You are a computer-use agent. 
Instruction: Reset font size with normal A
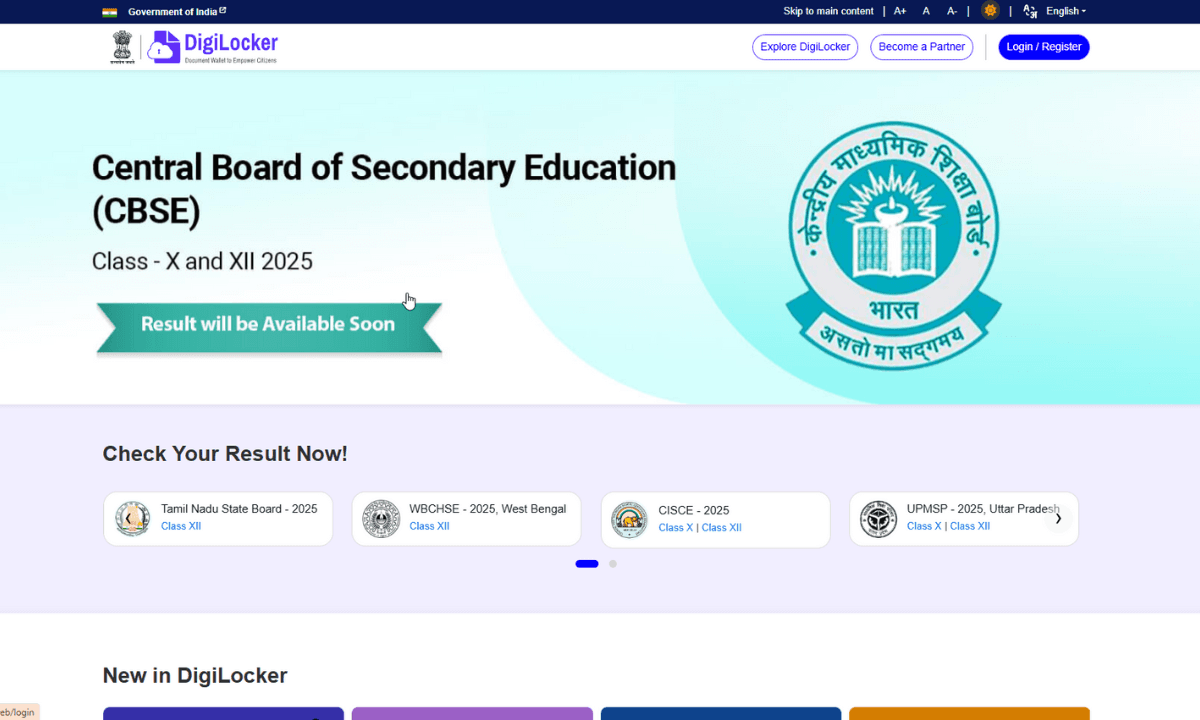926,12
